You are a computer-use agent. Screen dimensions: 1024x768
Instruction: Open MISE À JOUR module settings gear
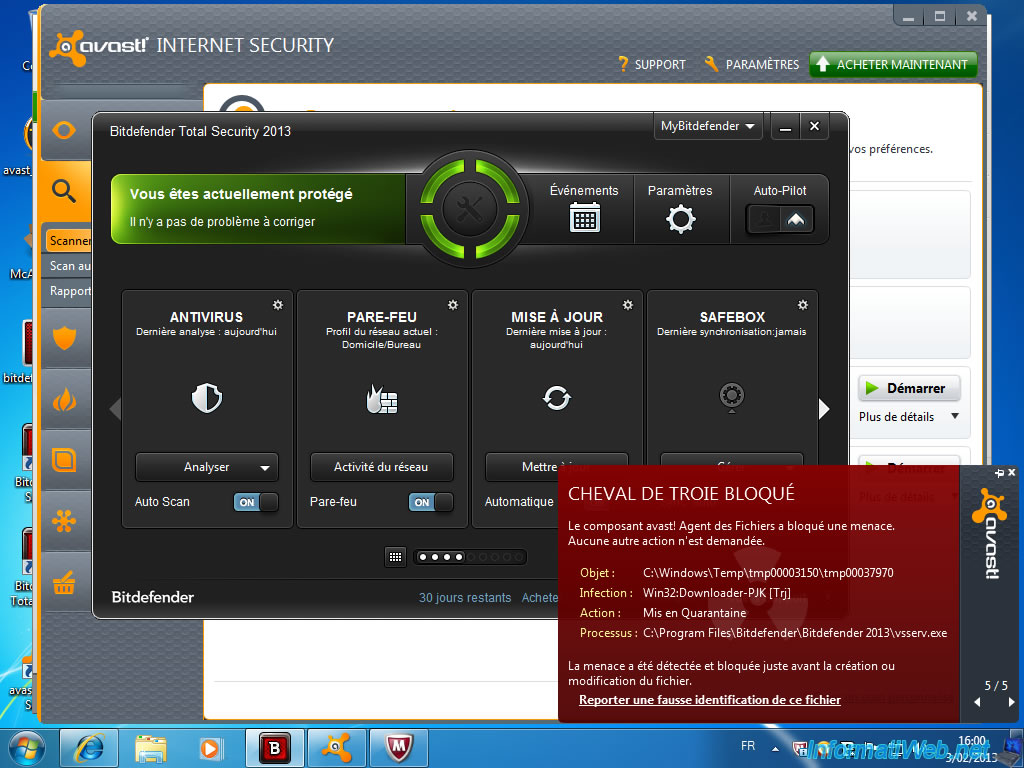point(628,305)
